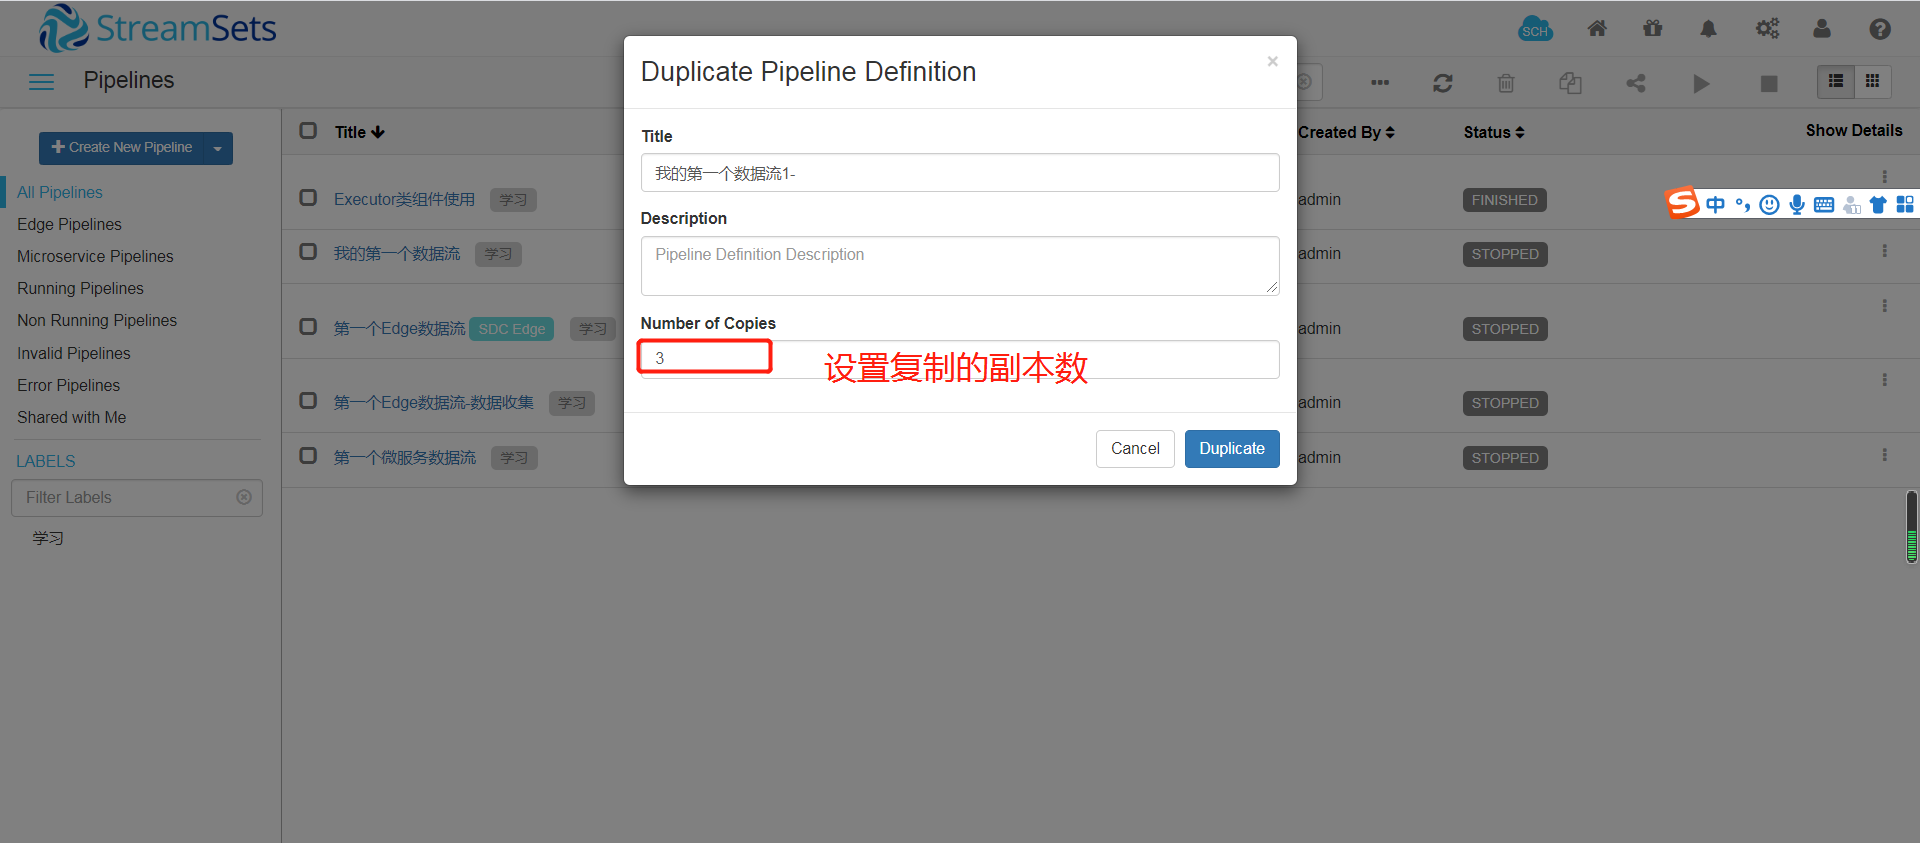Open the StreamSets help question mark icon

click(x=1880, y=29)
